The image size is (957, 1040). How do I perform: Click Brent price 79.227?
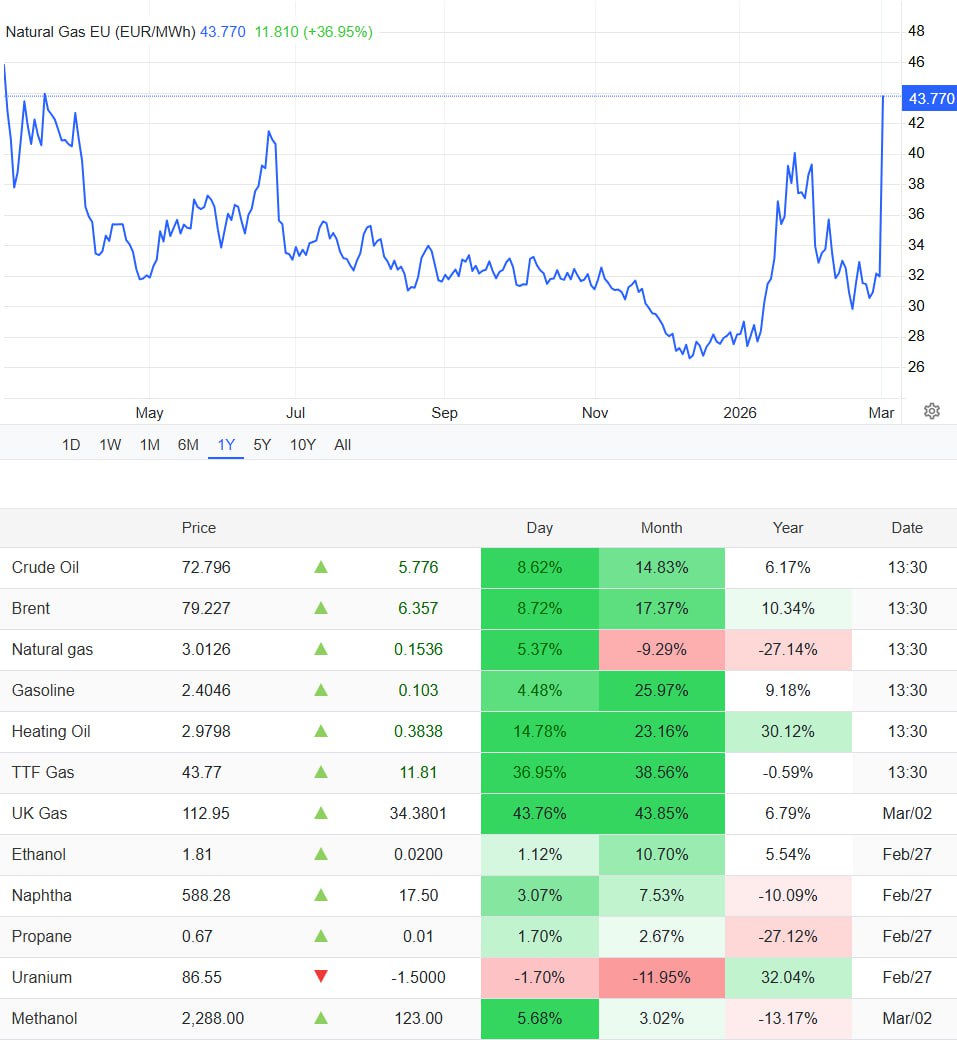point(206,608)
